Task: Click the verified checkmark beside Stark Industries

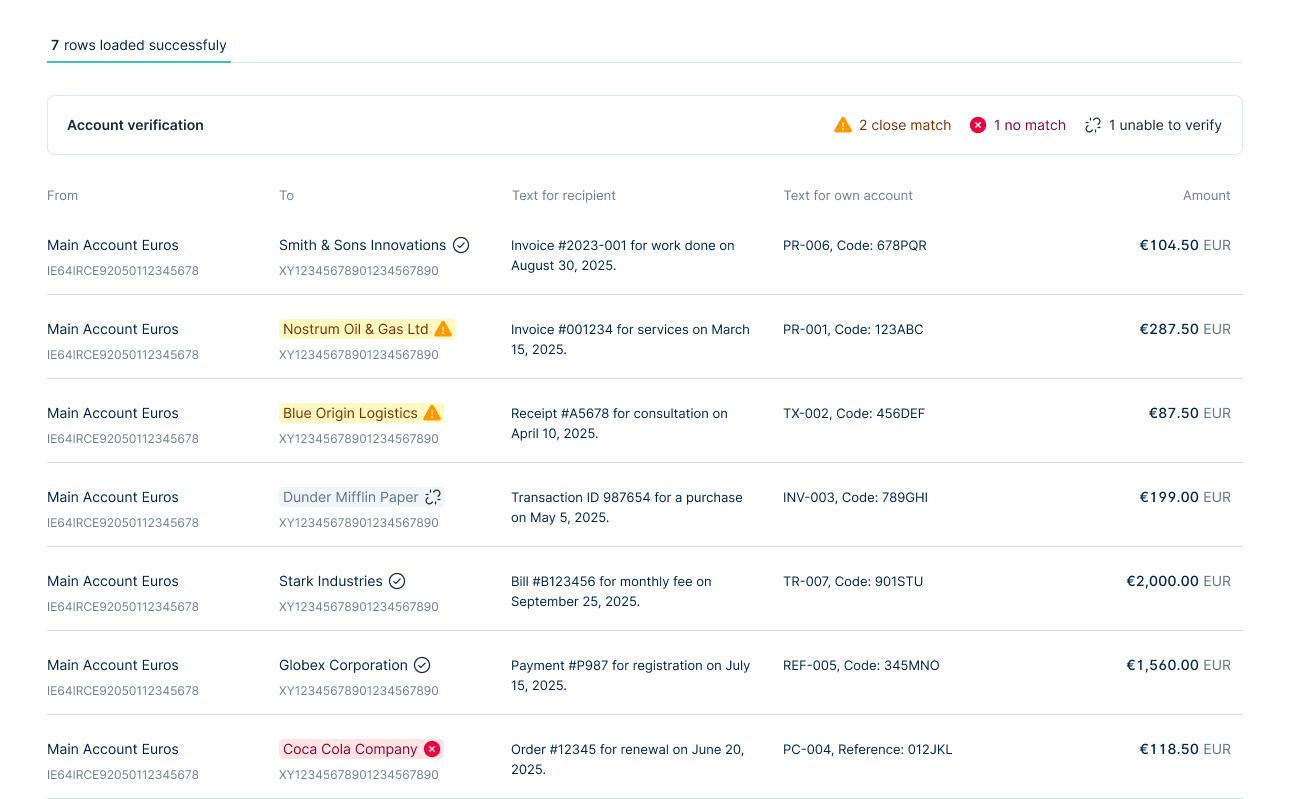Action: coord(397,581)
